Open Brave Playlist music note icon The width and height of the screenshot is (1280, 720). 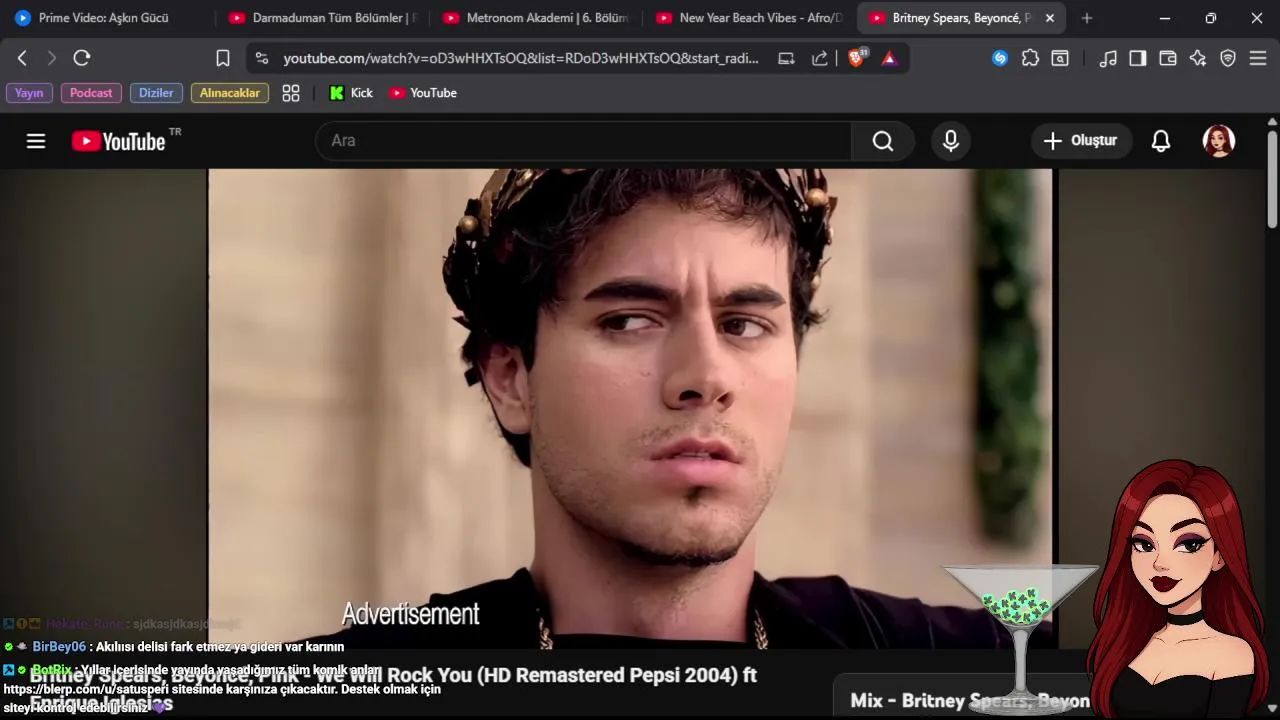(1108, 58)
